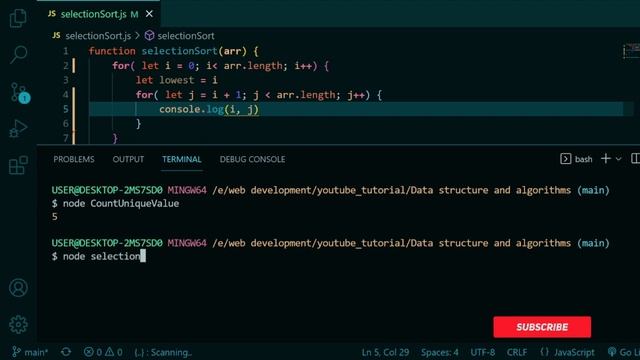The width and height of the screenshot is (640, 360).
Task: Synchronize changes with the sync icon
Action: pyautogui.click(x=66, y=352)
